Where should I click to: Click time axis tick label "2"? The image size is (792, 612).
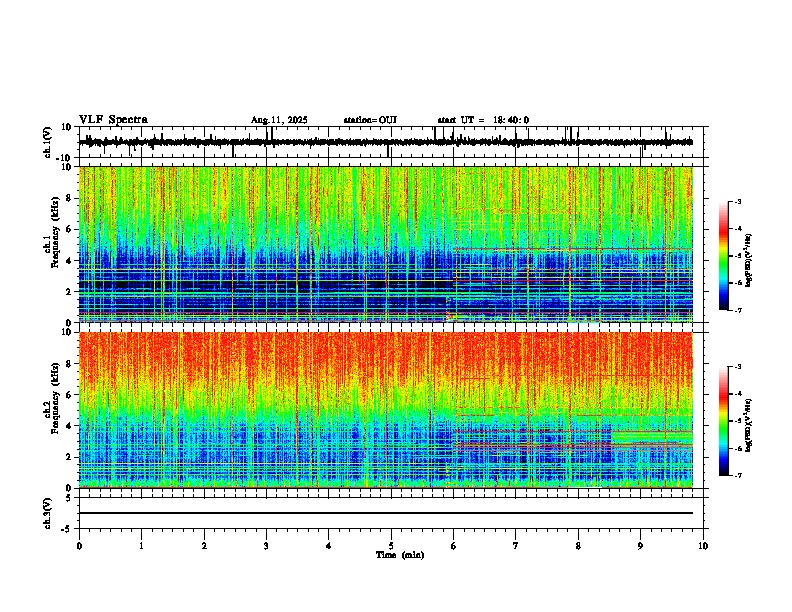pyautogui.click(x=204, y=546)
